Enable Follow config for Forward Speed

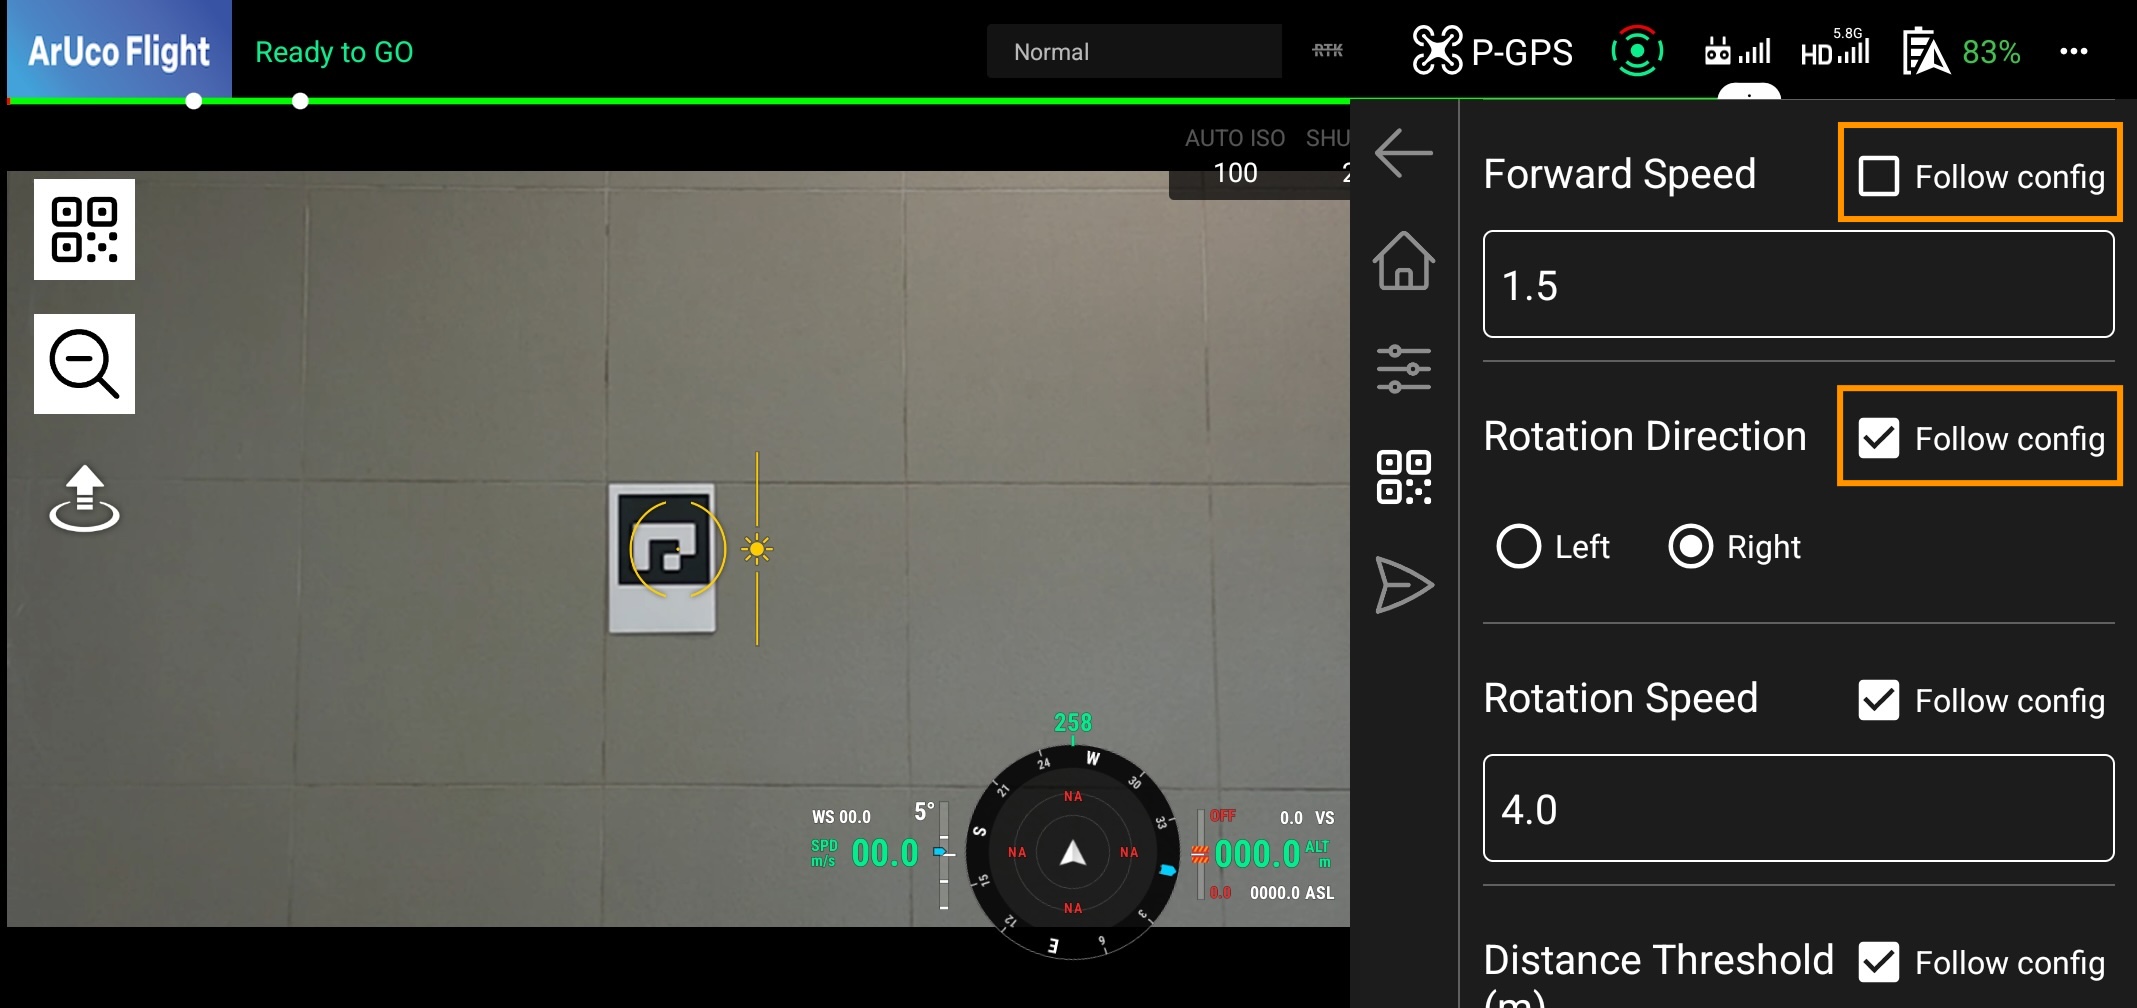pos(1880,175)
